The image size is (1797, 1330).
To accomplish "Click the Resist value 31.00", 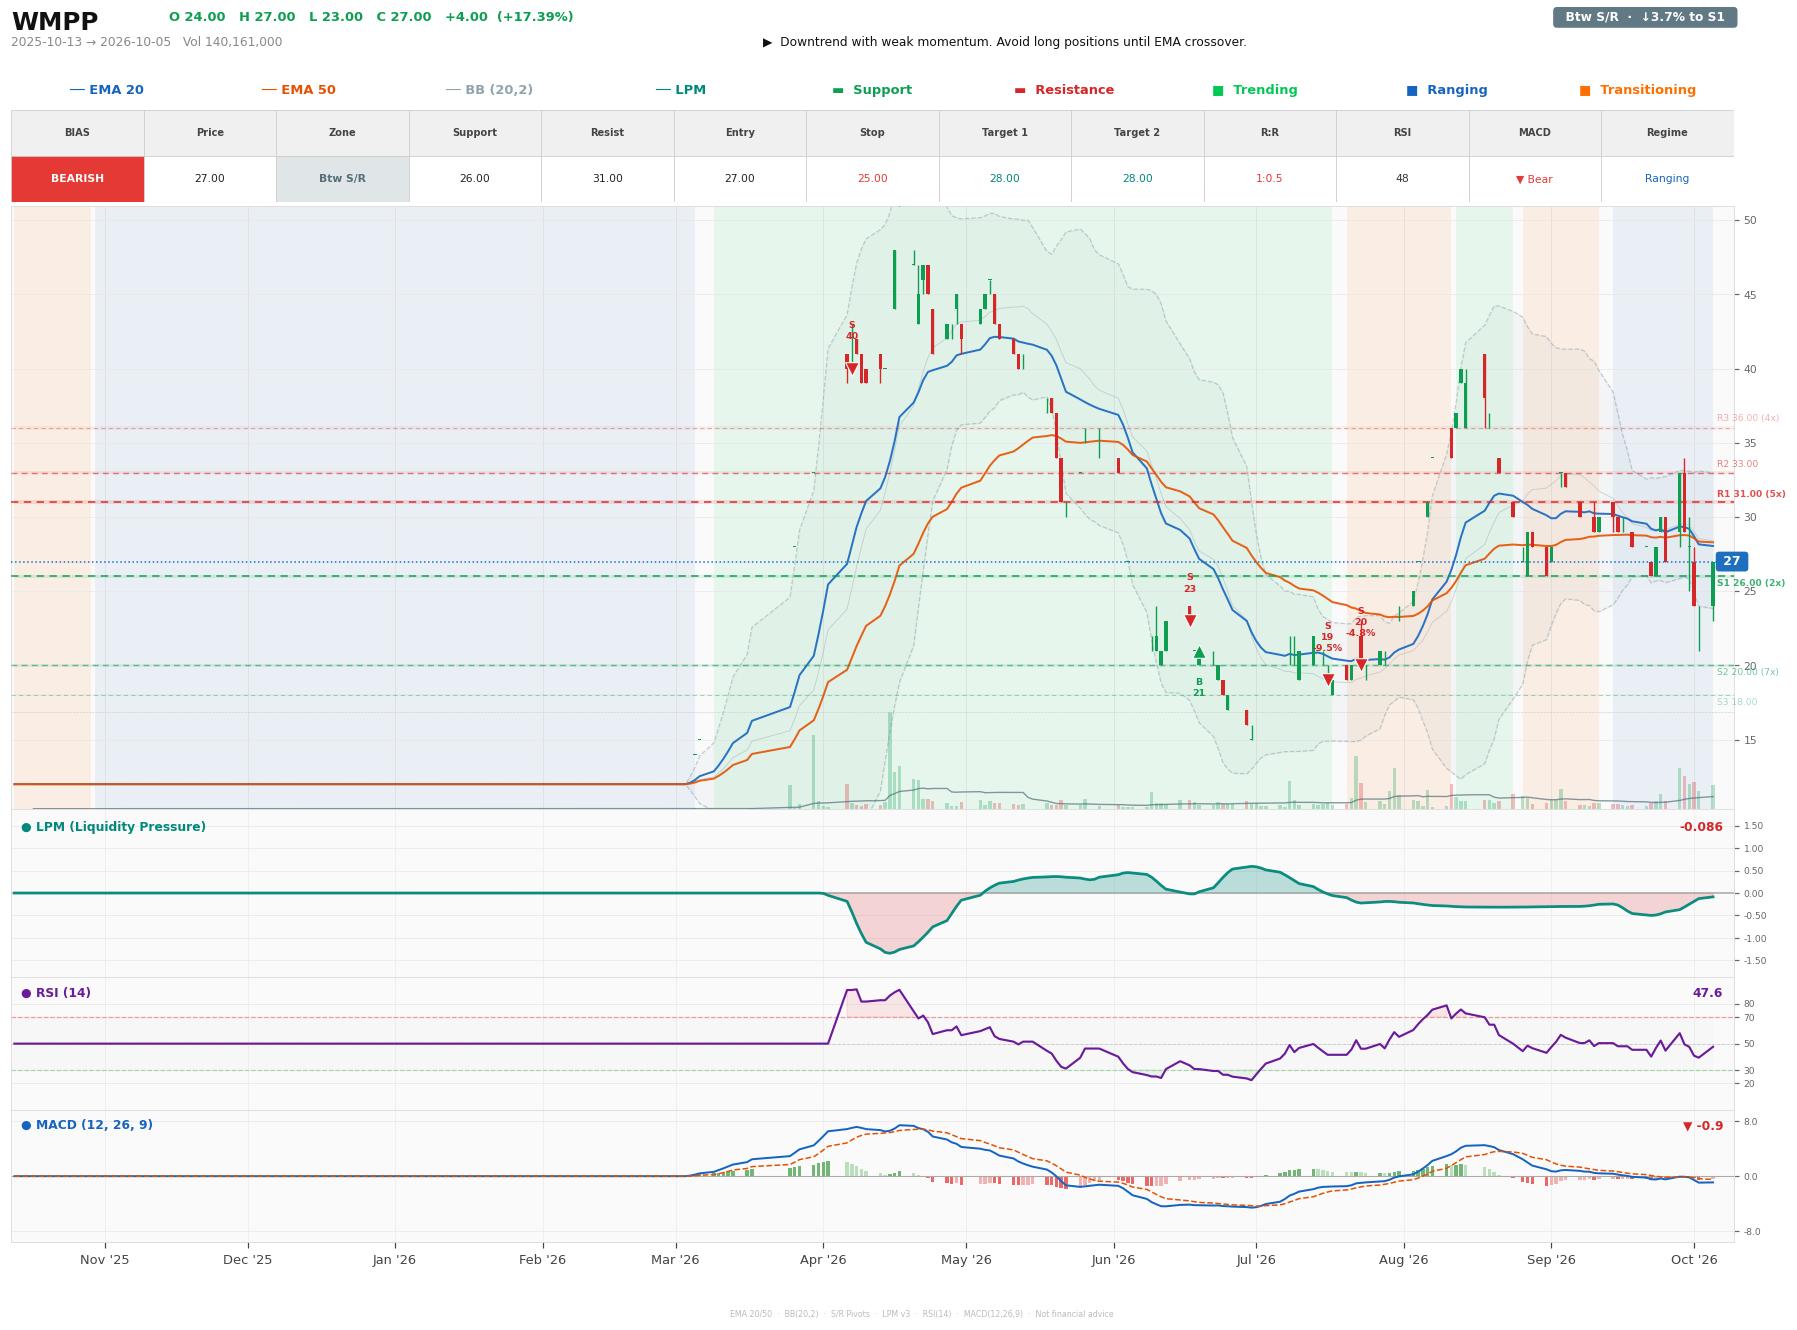I will tap(607, 179).
